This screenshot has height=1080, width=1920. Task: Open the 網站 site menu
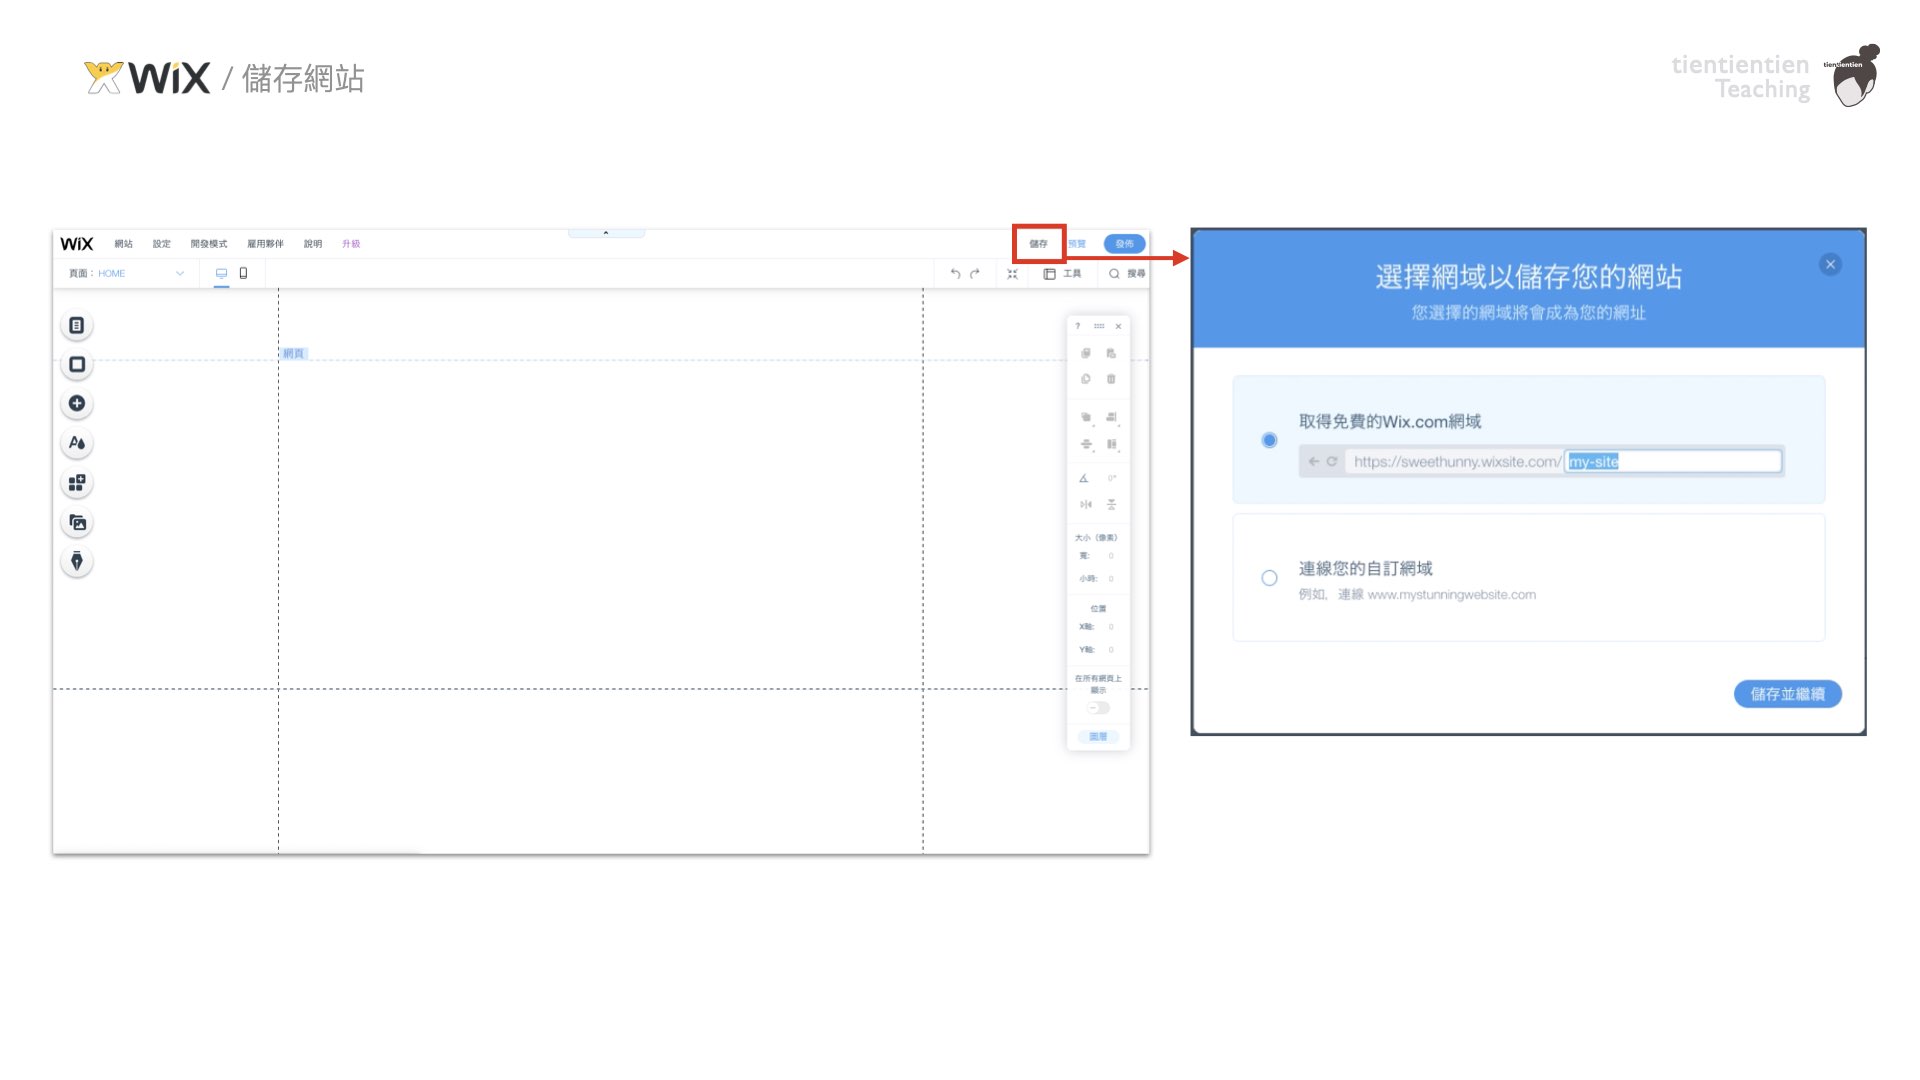[x=123, y=244]
